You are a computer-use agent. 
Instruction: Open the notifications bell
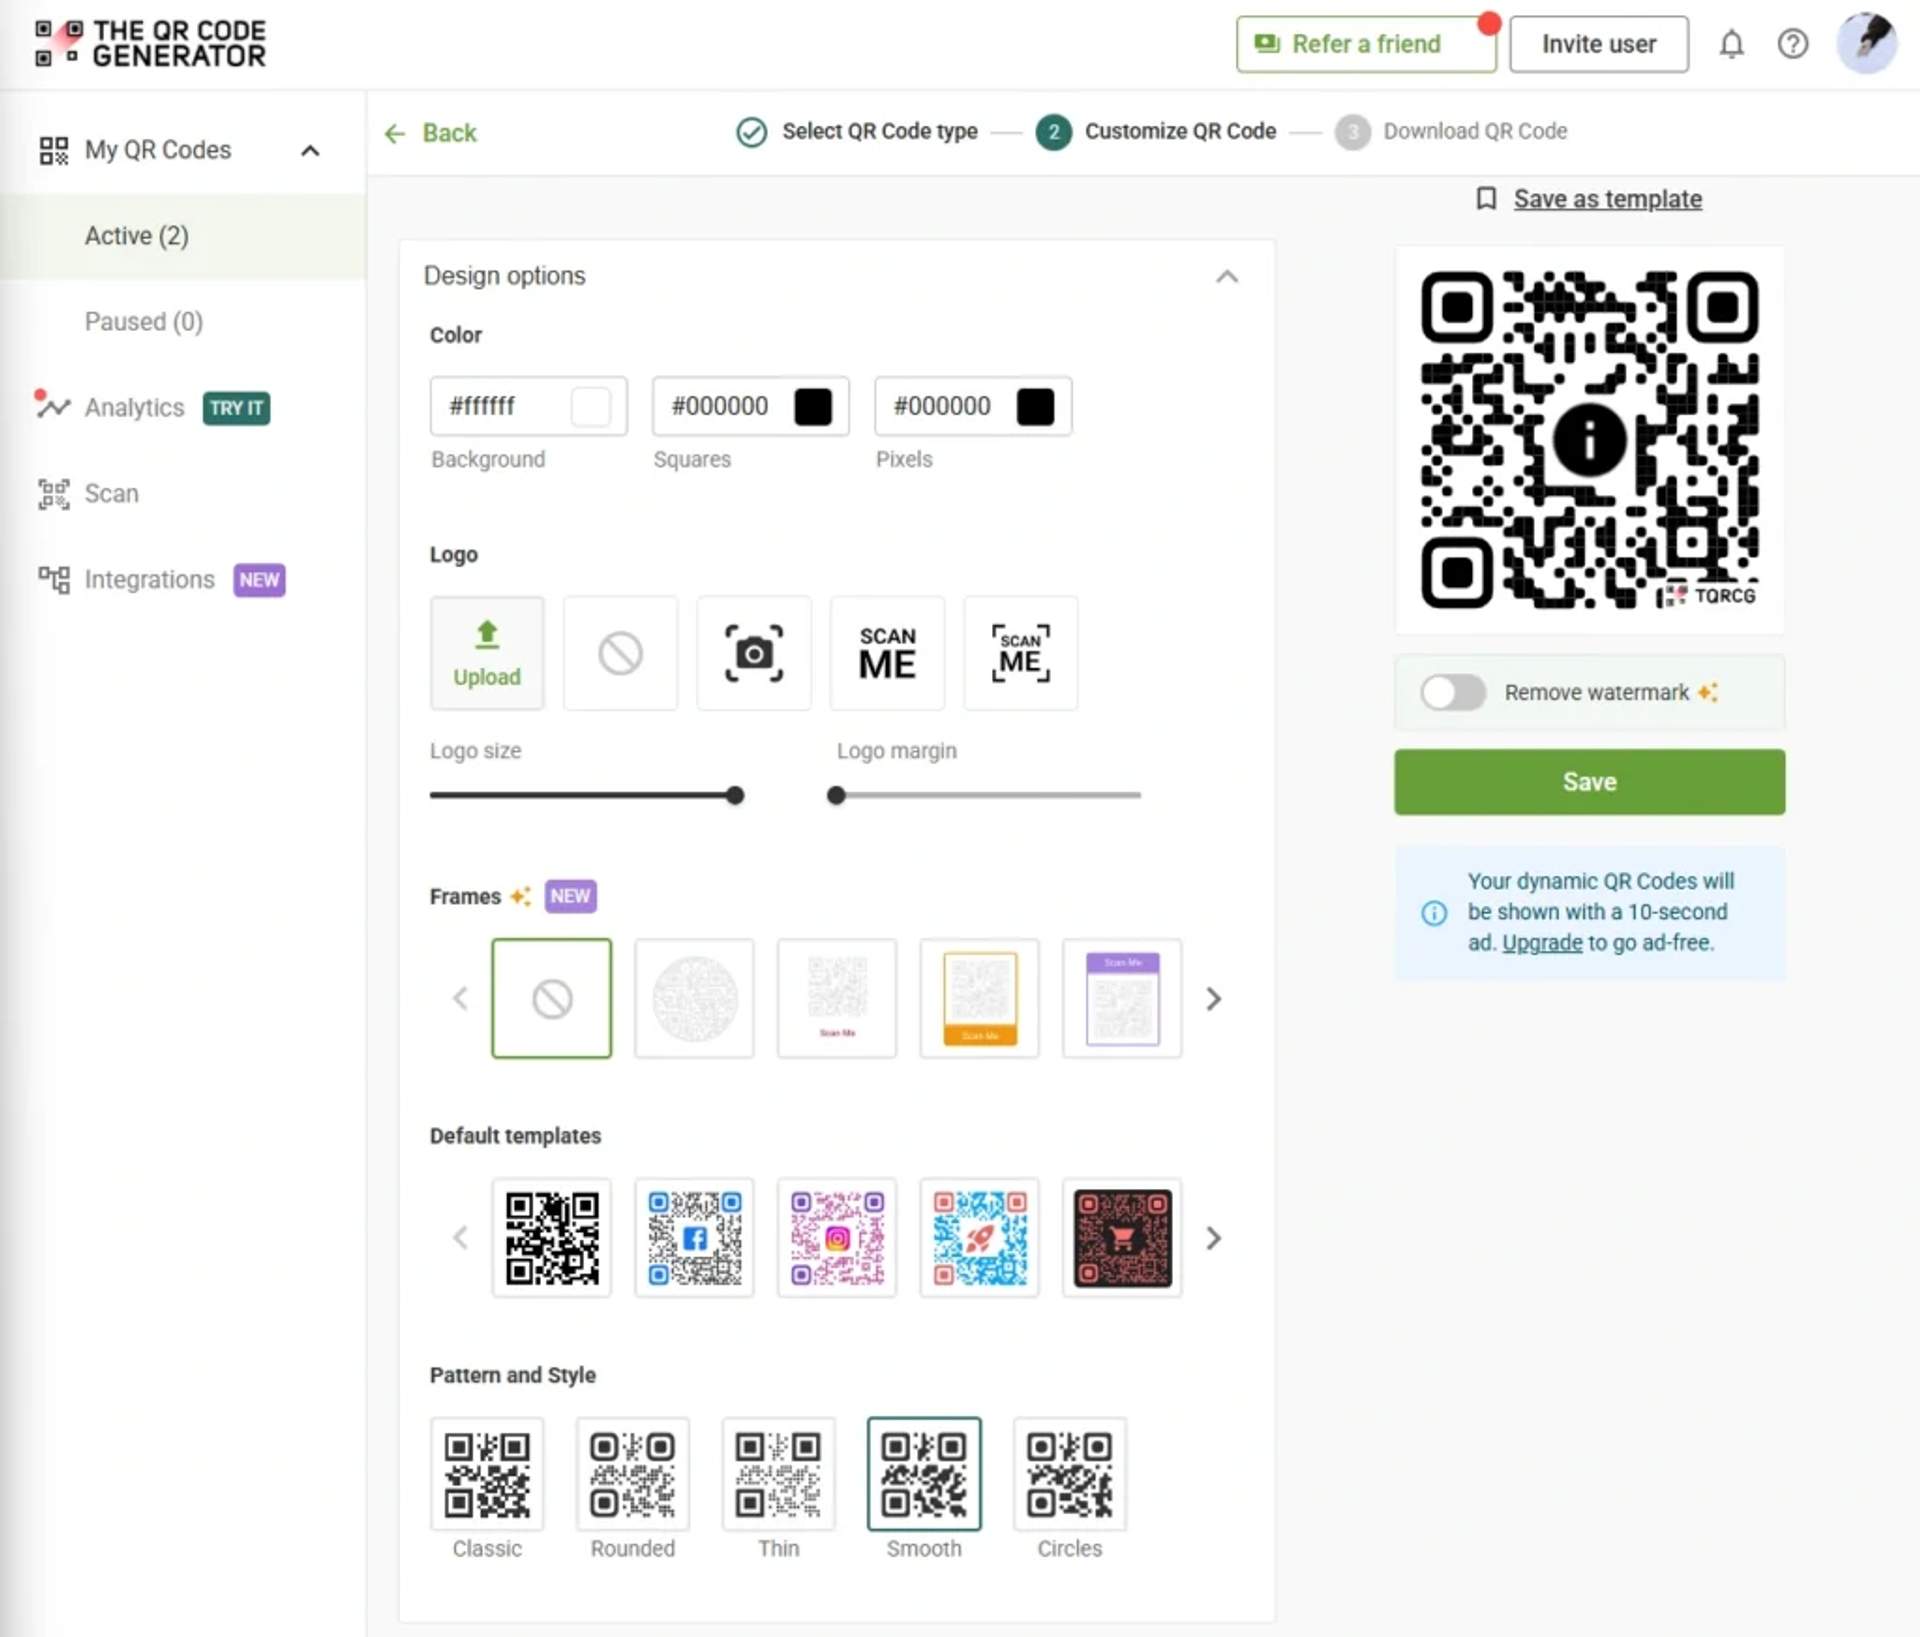1731,44
